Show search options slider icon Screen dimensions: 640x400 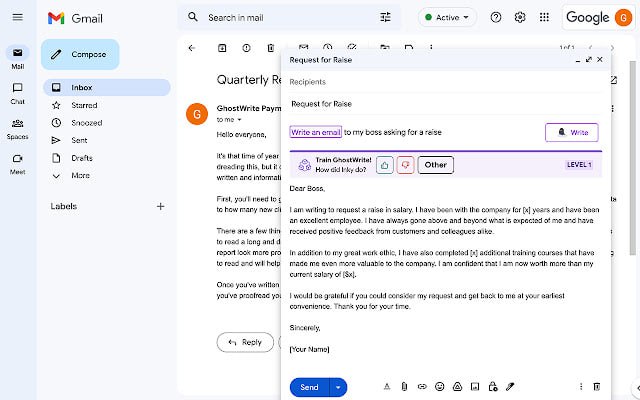386,17
